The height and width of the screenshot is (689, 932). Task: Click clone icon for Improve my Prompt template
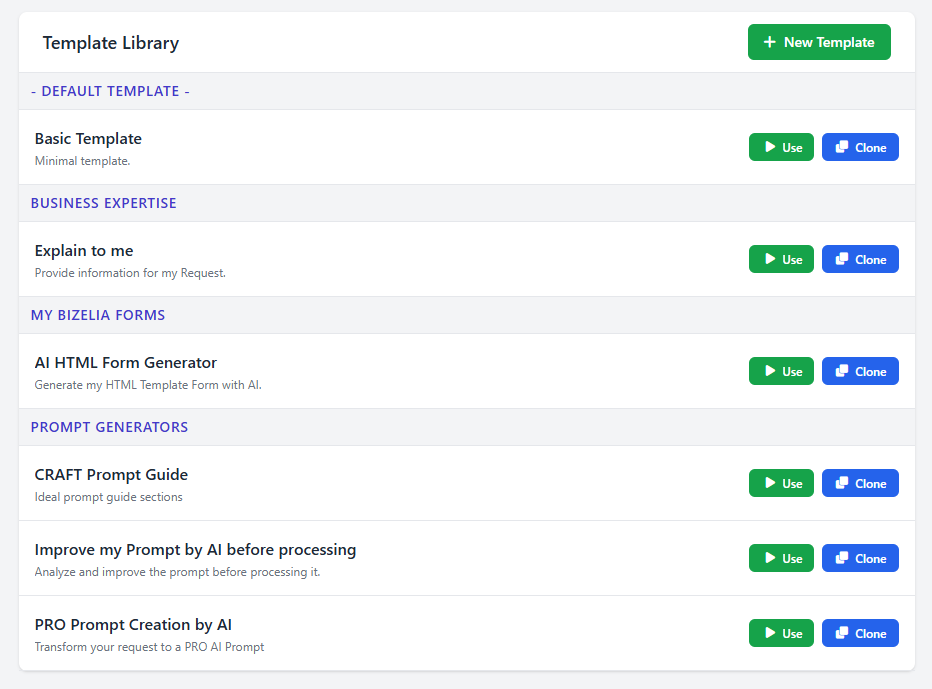(x=842, y=558)
